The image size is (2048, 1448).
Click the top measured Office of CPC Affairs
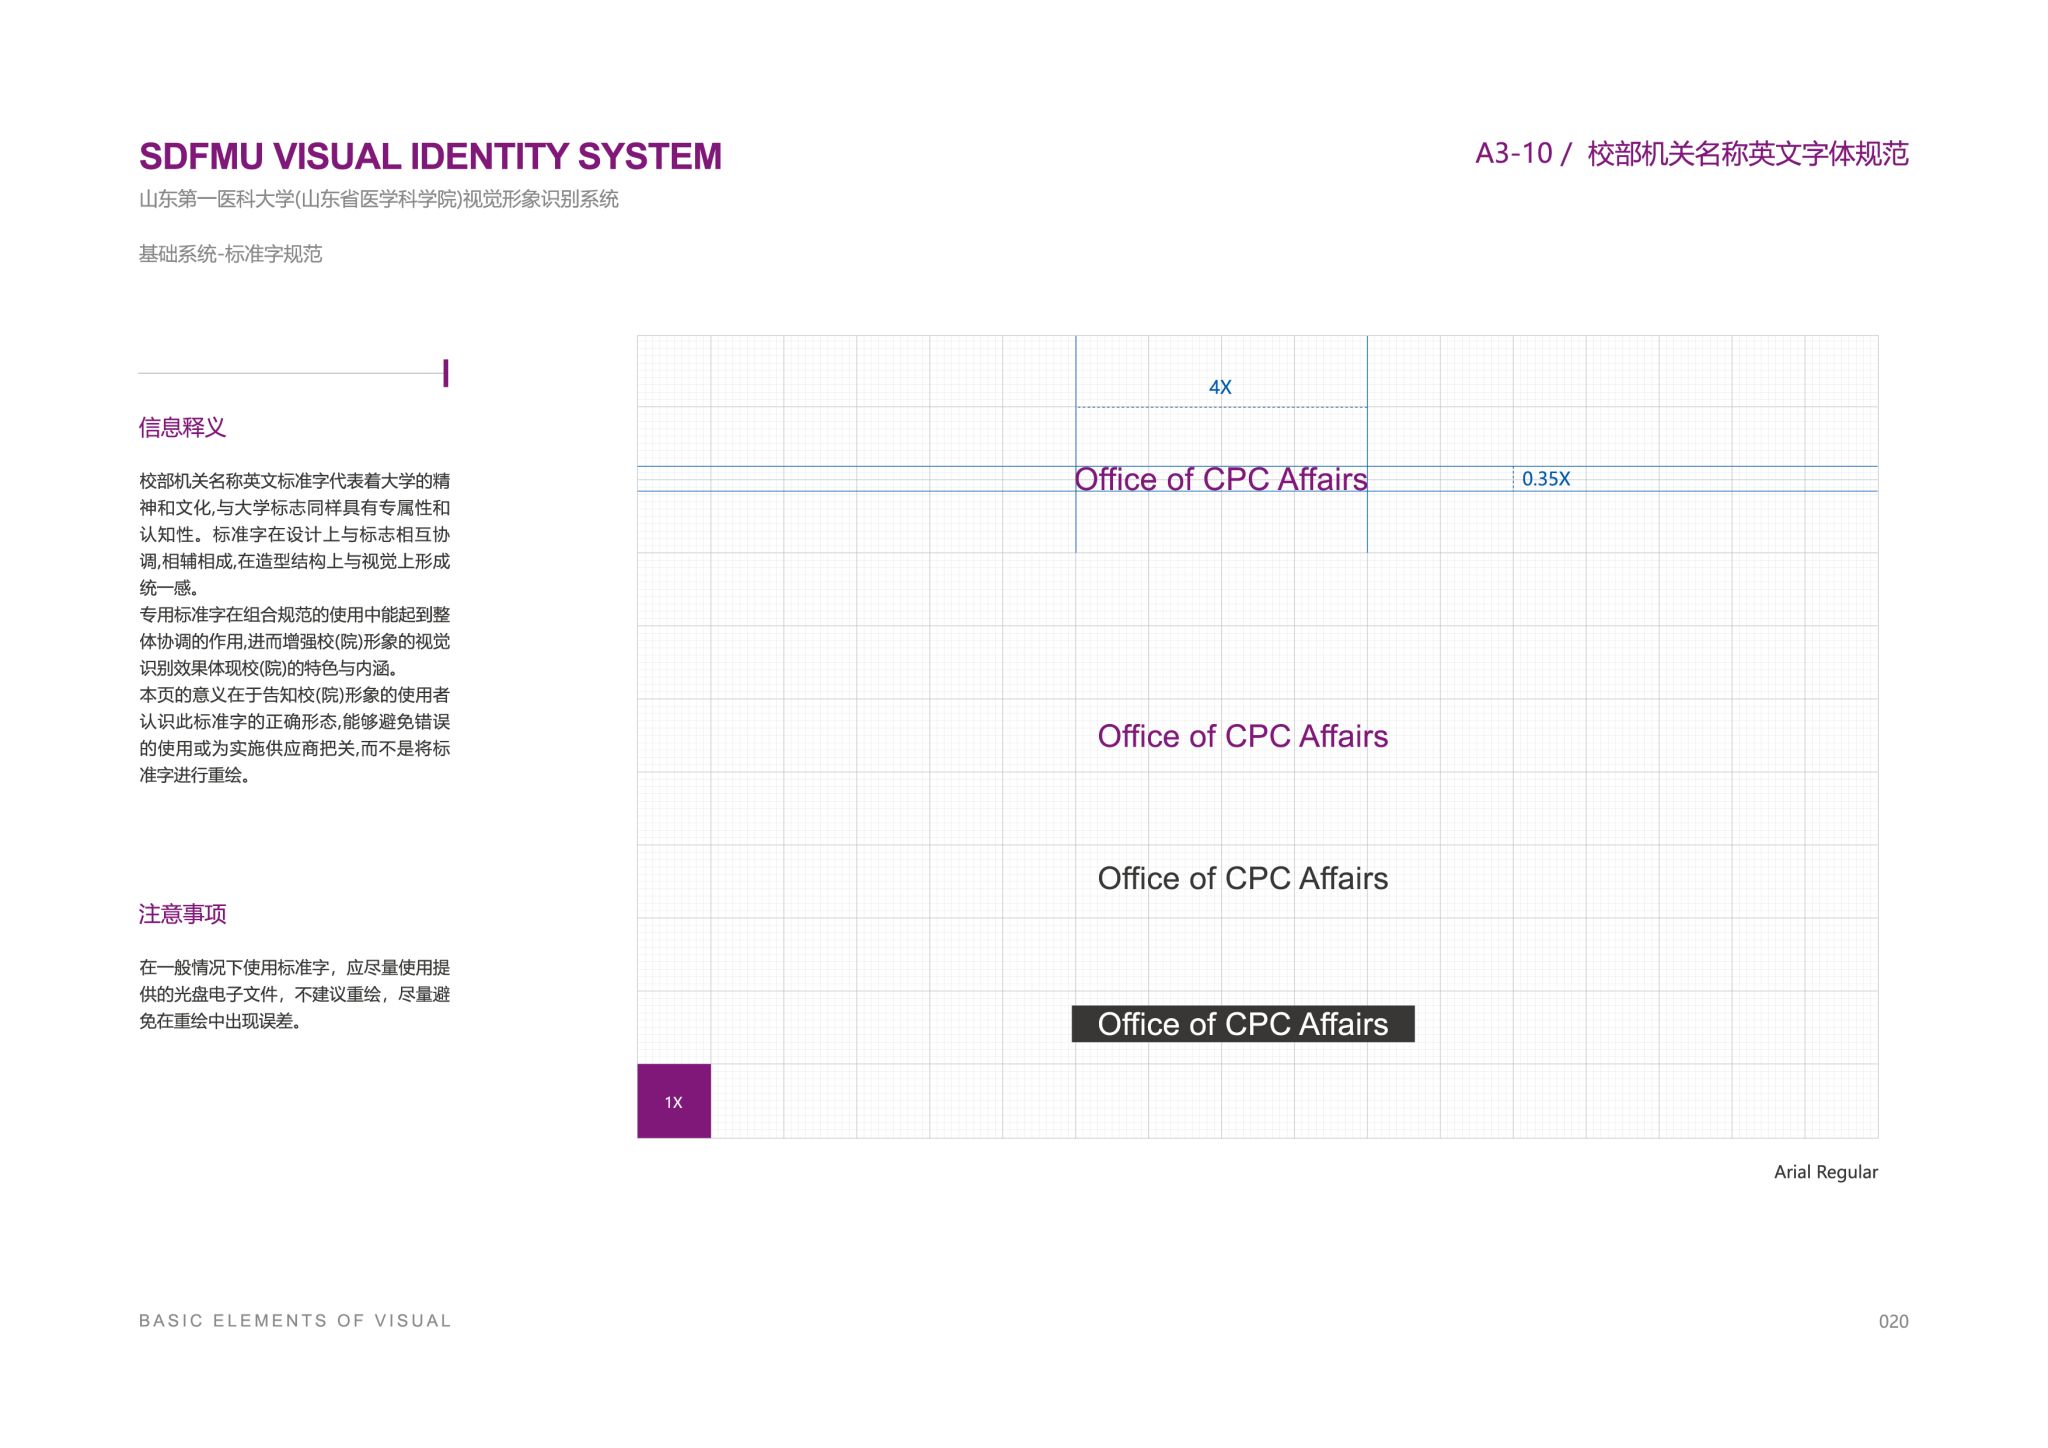1220,479
